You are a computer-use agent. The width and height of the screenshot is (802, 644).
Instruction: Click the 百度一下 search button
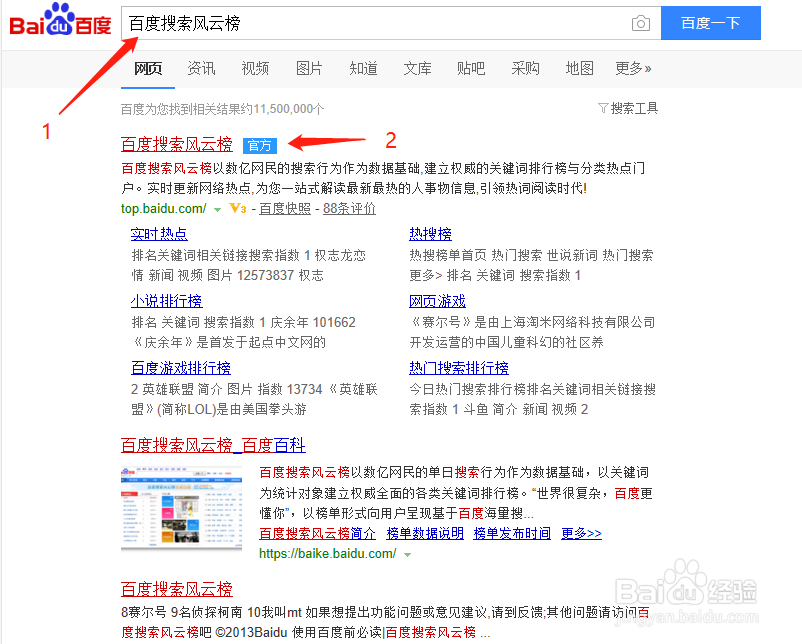tap(710, 23)
